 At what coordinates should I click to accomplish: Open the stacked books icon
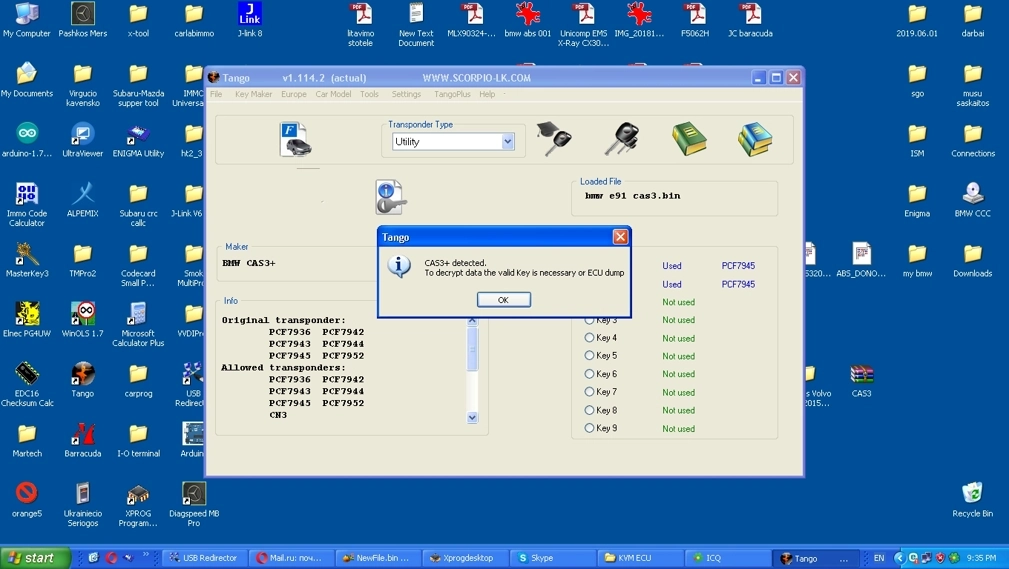755,139
